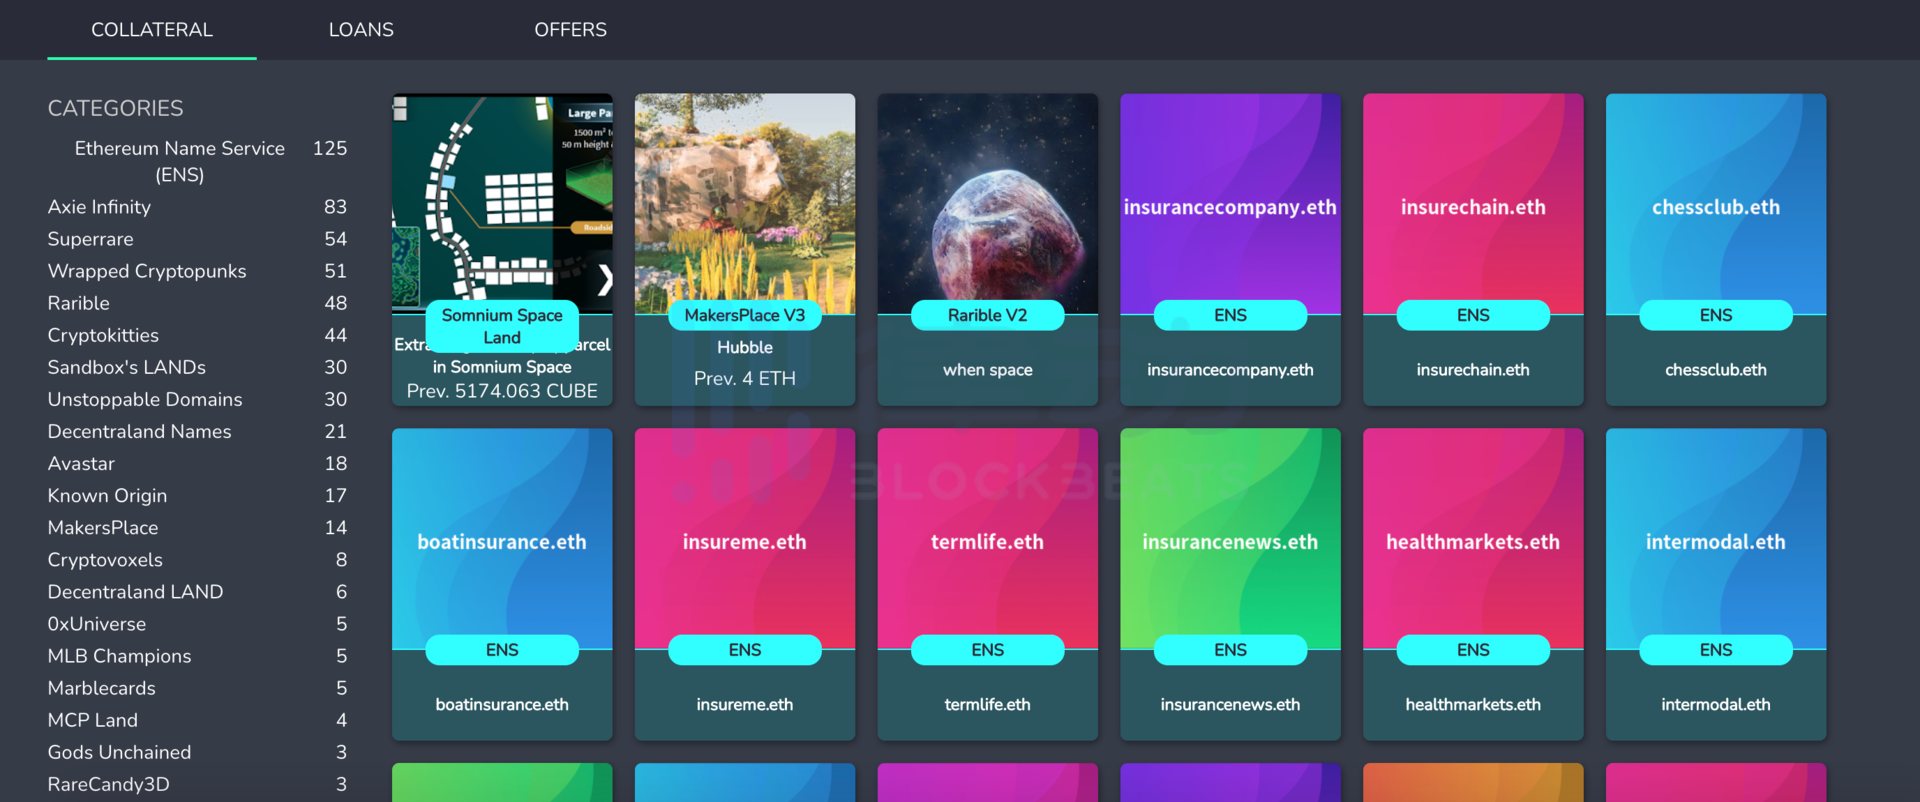Image resolution: width=1920 pixels, height=802 pixels.
Task: Filter by RareCandy3D category
Action: tap(197, 784)
